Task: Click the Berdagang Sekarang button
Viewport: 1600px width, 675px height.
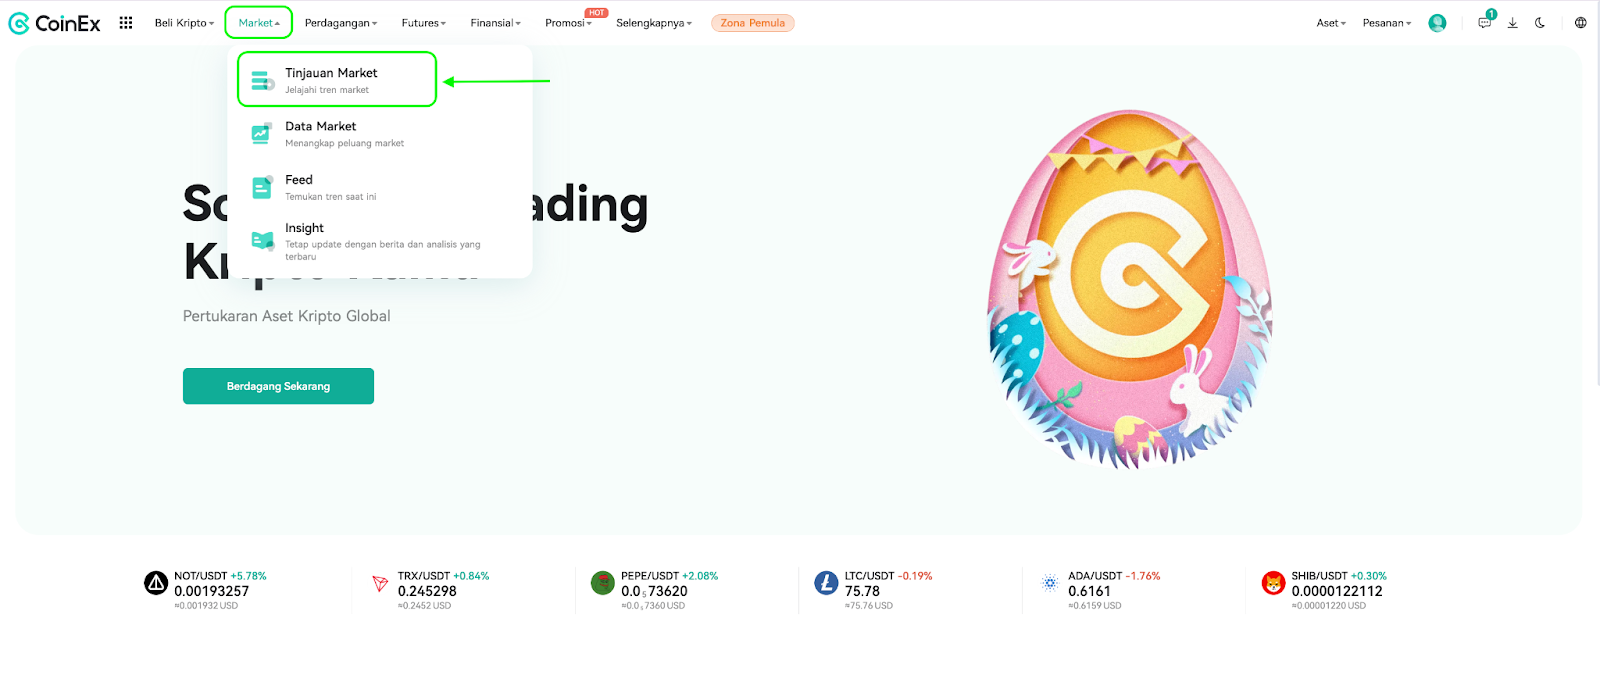Action: point(278,386)
